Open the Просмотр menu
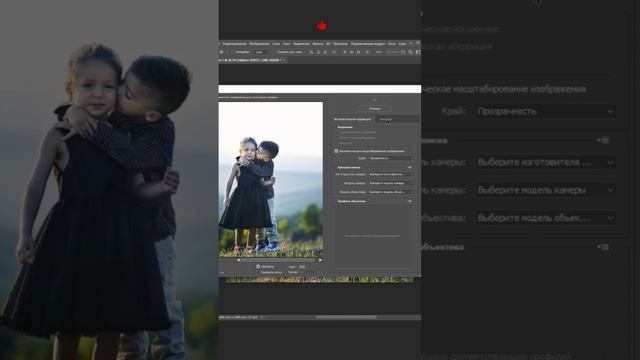Screen dimensions: 640x360 point(340,44)
